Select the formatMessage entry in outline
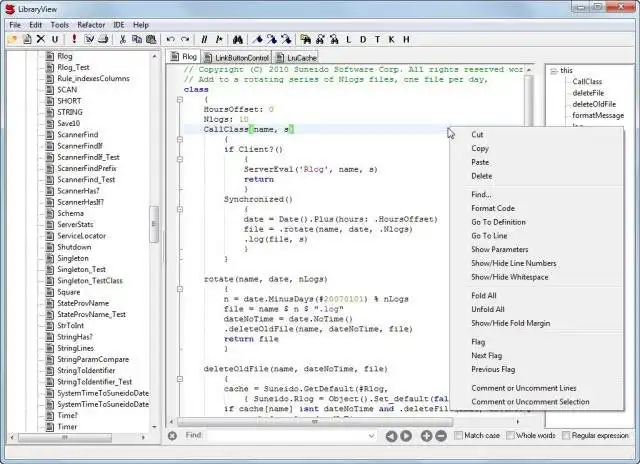 tap(598, 115)
